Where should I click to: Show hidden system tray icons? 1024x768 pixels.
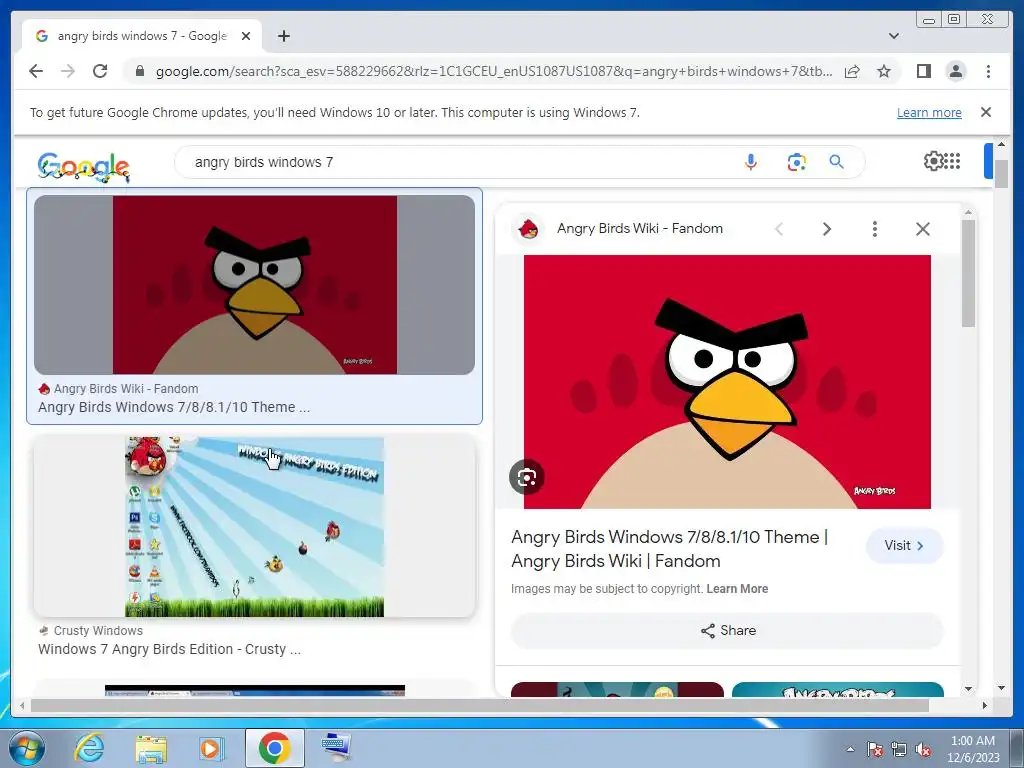click(x=850, y=749)
